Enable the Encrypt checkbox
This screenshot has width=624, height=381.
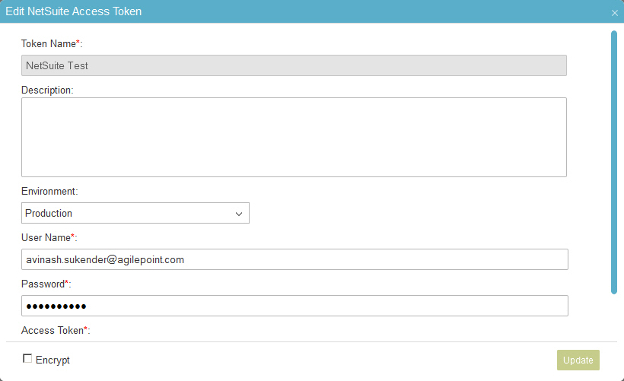point(27,359)
